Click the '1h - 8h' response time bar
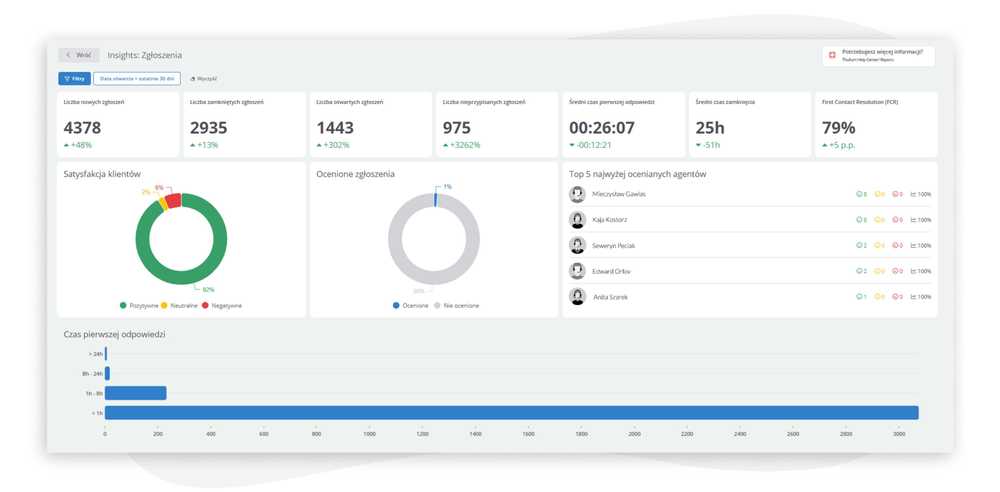This screenshot has height=492, width=1000. click(135, 393)
